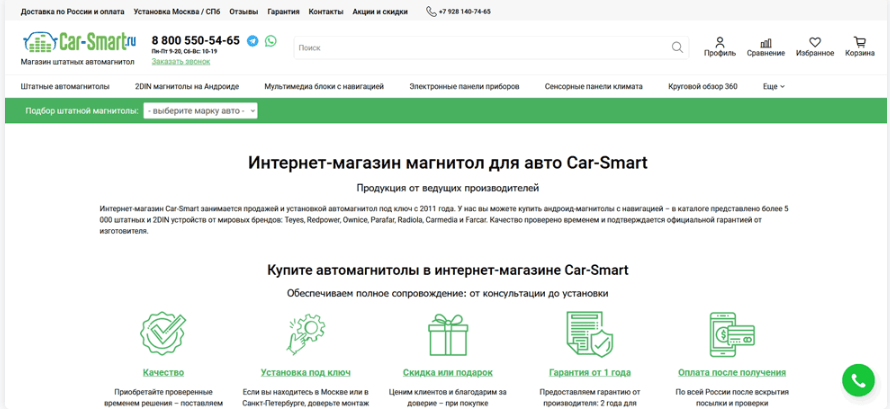Screen dimensions: 890x409
Task: Open Круговой обзор 360 category
Action: [x=703, y=87]
